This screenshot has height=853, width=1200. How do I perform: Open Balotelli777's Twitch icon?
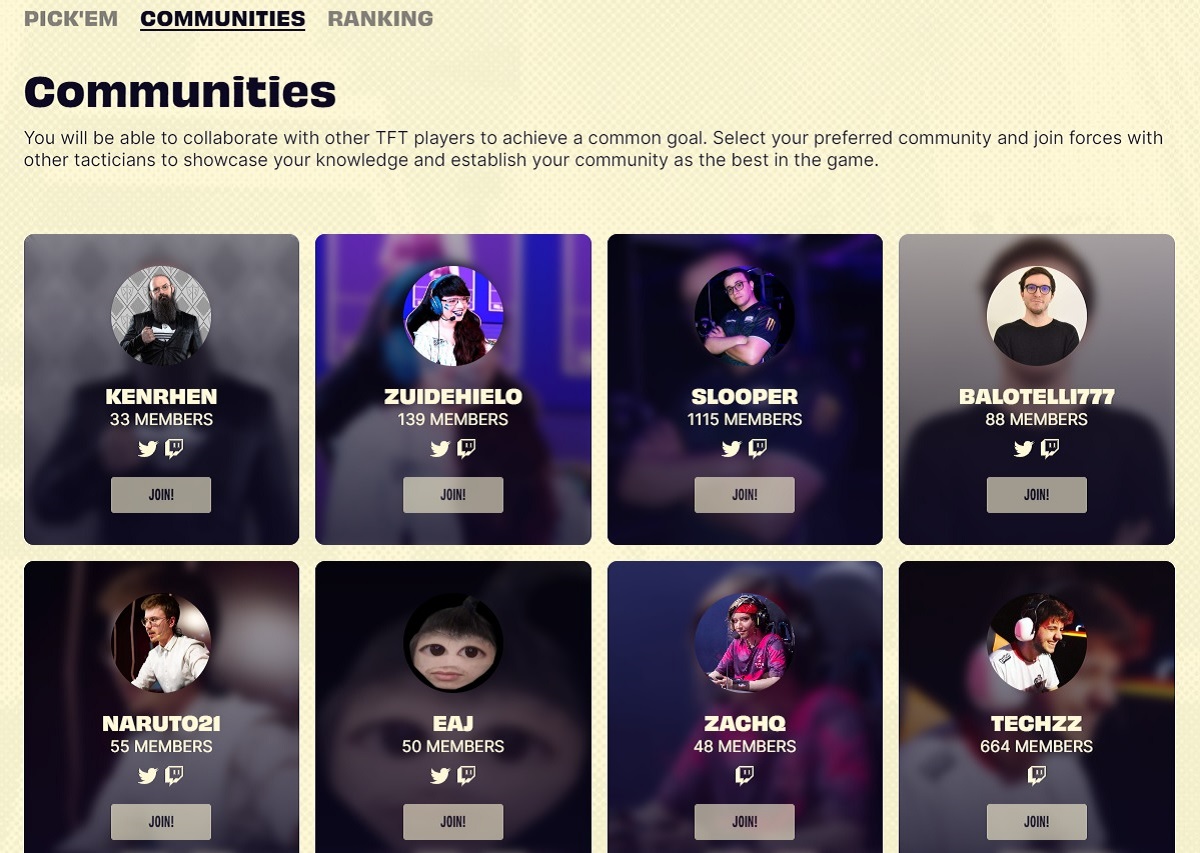tap(1050, 449)
